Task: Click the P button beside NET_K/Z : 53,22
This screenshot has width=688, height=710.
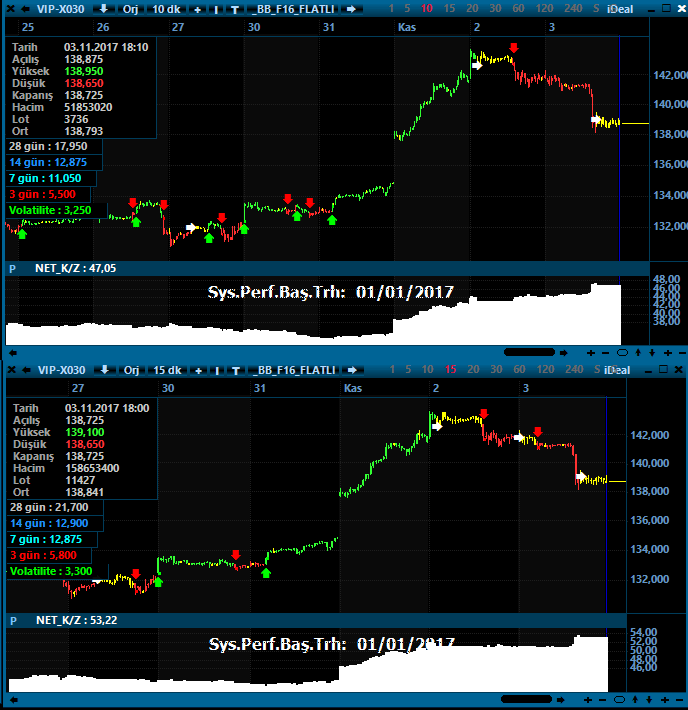Action: (x=14, y=621)
